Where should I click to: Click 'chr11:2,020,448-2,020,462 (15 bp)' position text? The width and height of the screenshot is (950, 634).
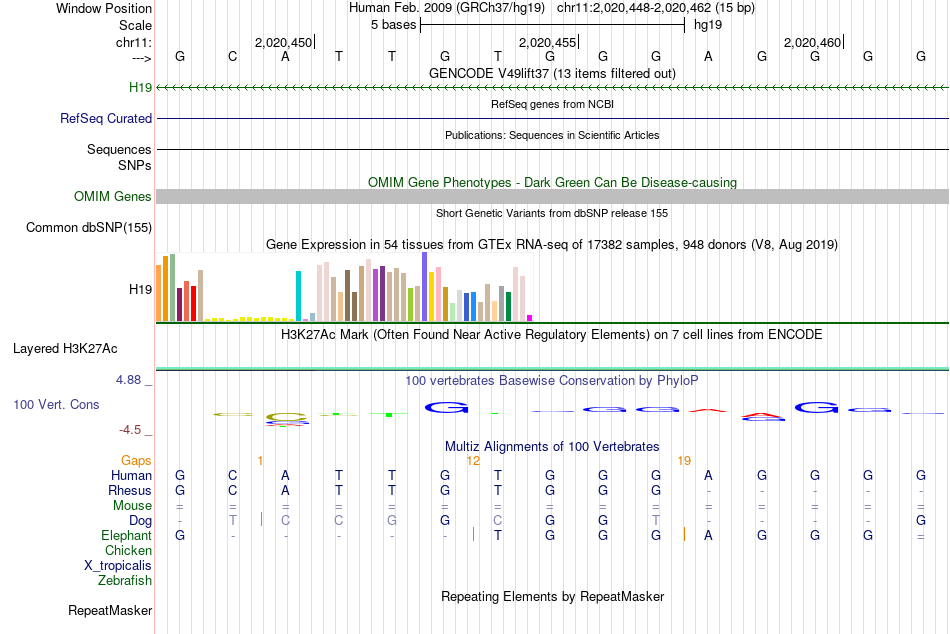(656, 8)
